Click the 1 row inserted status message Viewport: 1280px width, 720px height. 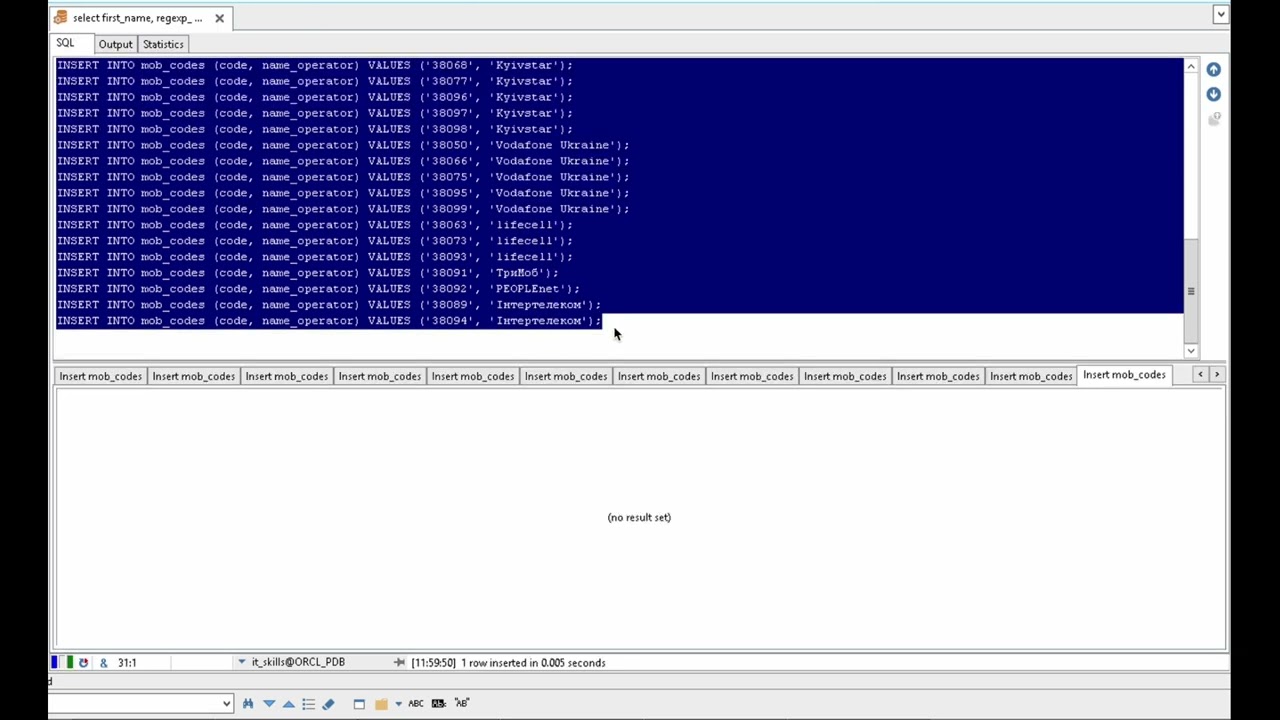point(533,662)
